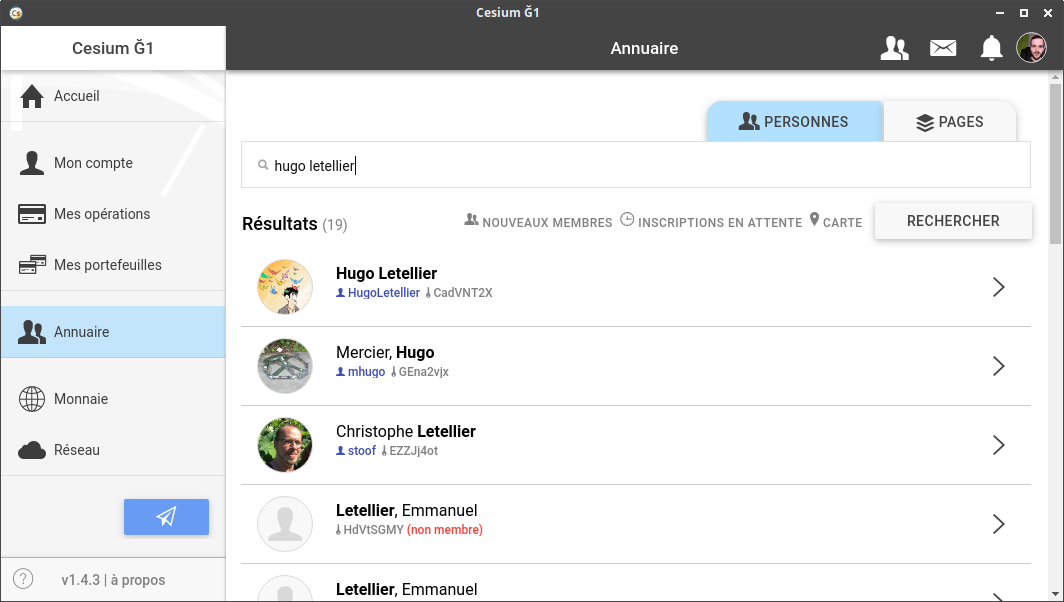Click the Cesium app icon in title bar
This screenshot has height=602, width=1064.
click(x=16, y=12)
